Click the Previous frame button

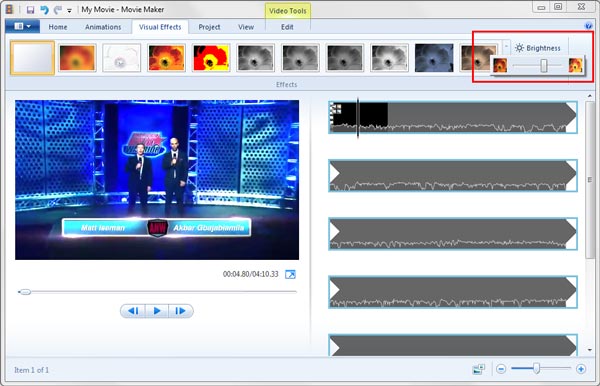(x=133, y=311)
